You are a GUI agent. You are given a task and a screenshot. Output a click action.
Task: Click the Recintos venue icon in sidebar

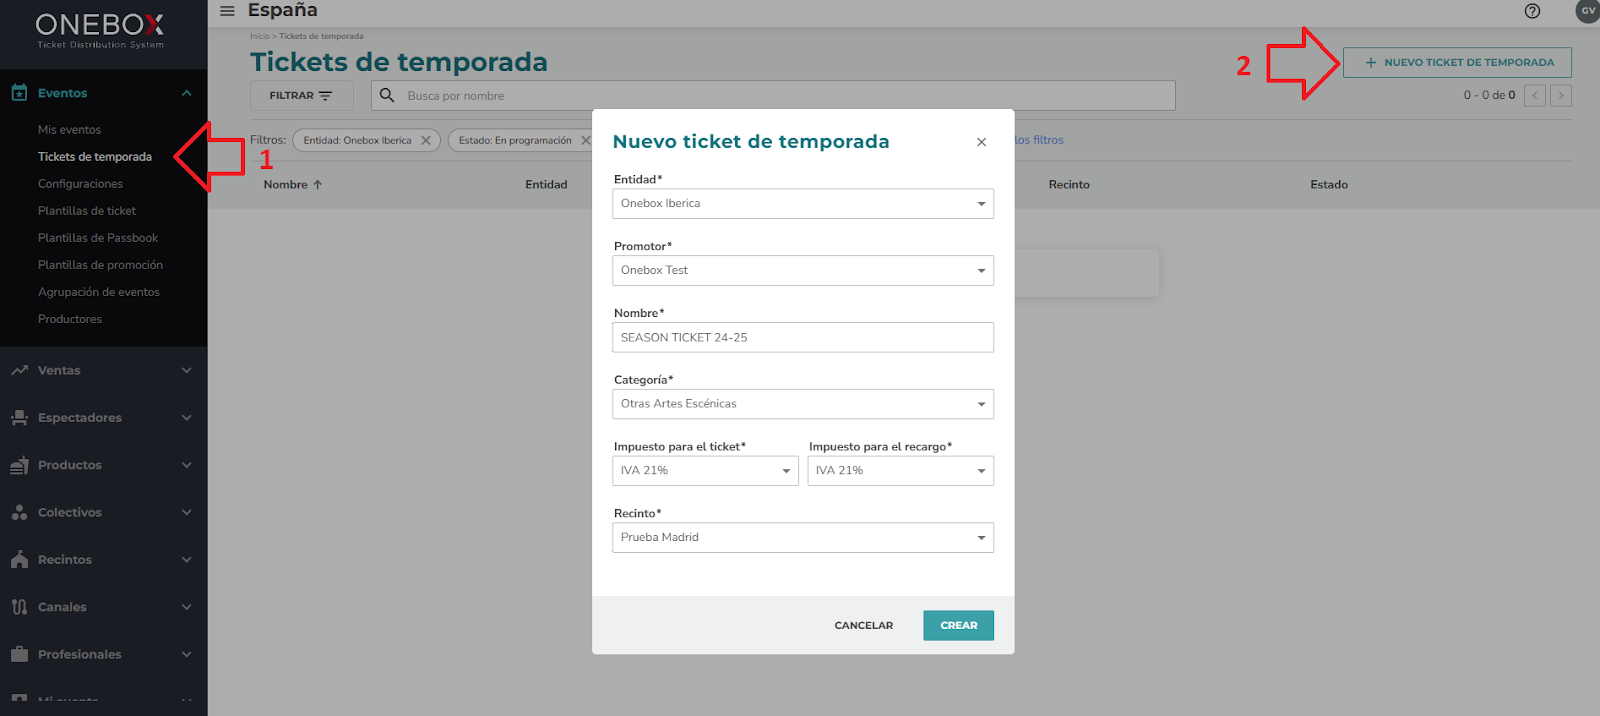pyautogui.click(x=19, y=560)
